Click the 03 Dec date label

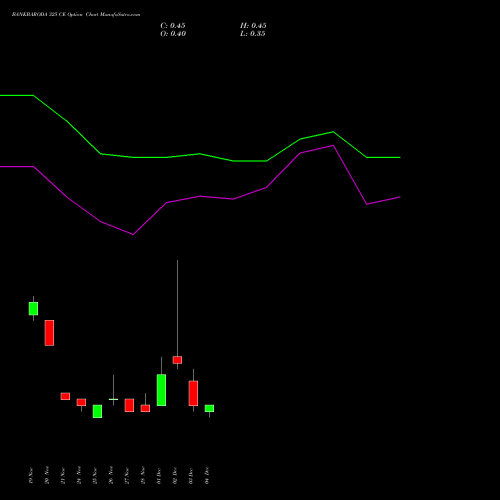(191, 475)
